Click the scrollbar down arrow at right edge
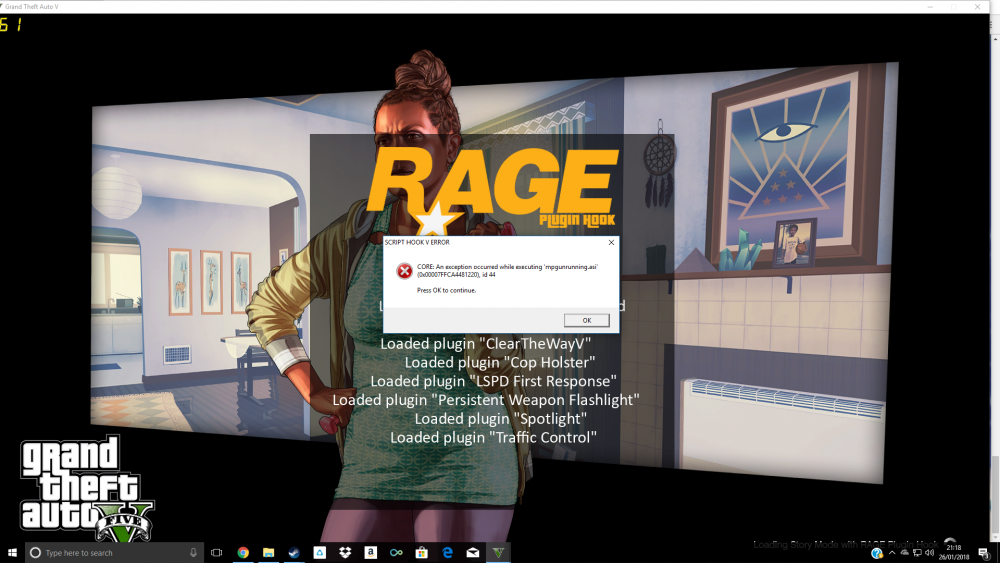The width and height of the screenshot is (1000, 563). [x=995, y=538]
